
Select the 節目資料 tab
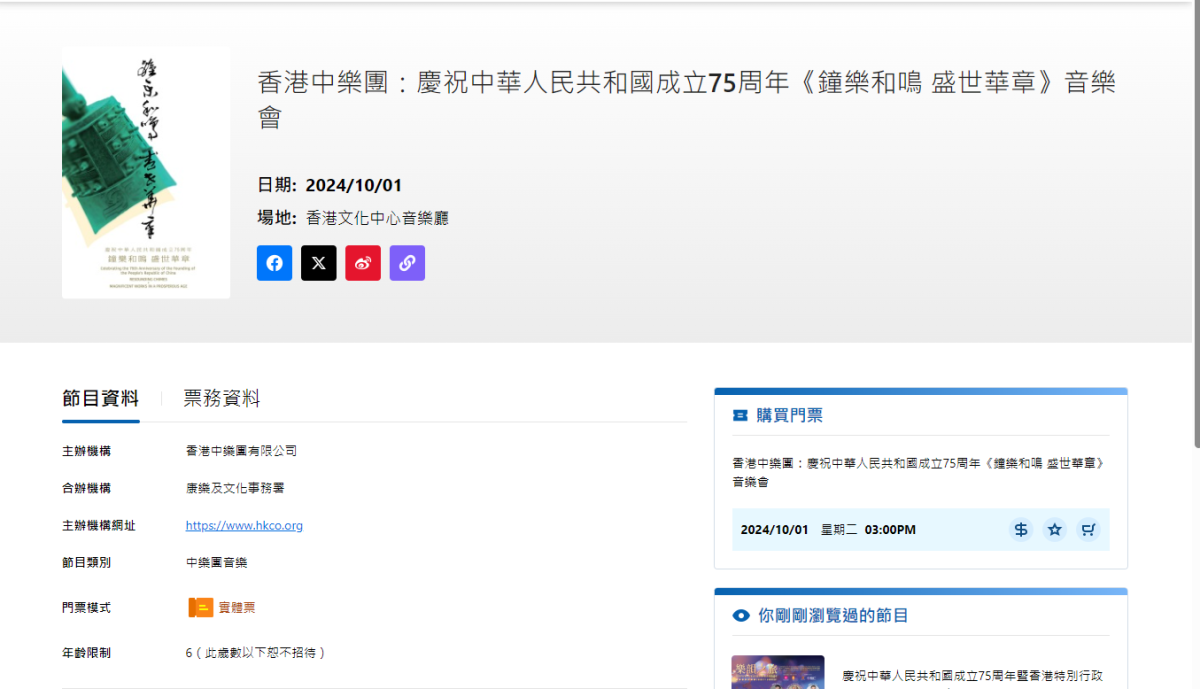click(100, 399)
